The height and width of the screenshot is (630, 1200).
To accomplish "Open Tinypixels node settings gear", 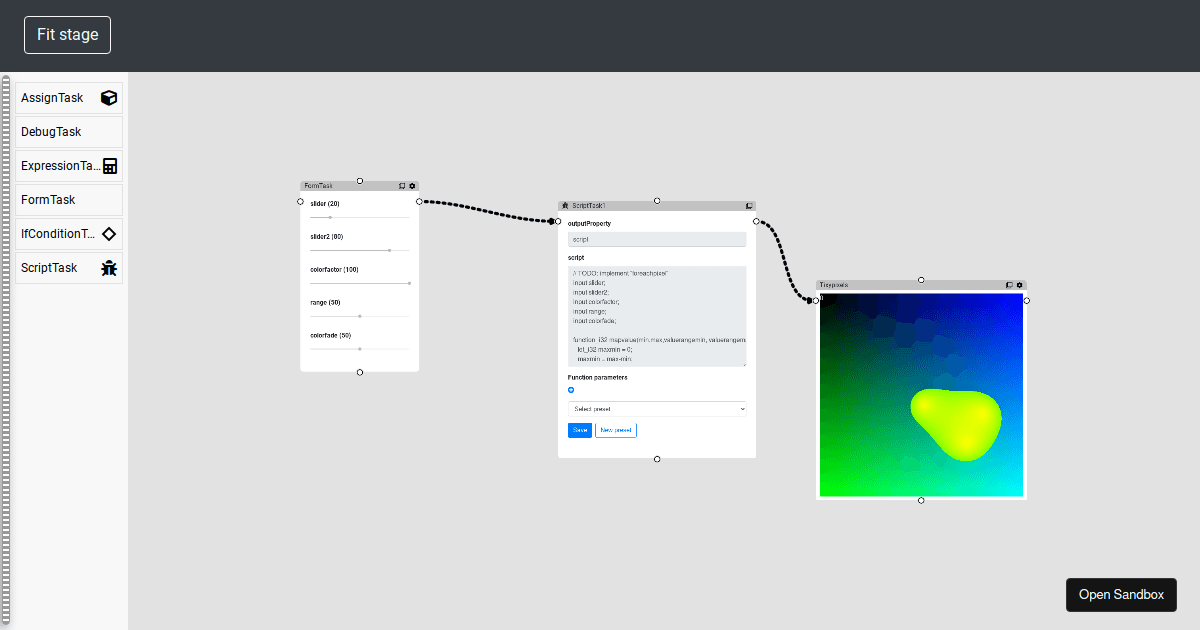I will pyautogui.click(x=1019, y=285).
